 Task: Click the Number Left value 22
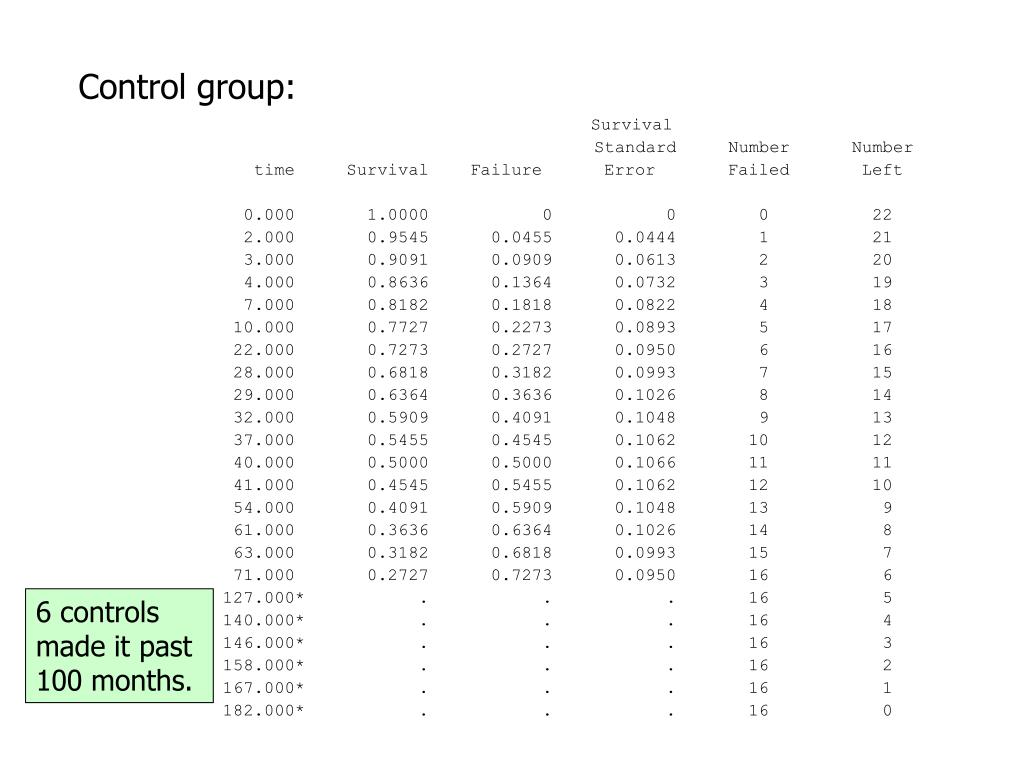[882, 215]
